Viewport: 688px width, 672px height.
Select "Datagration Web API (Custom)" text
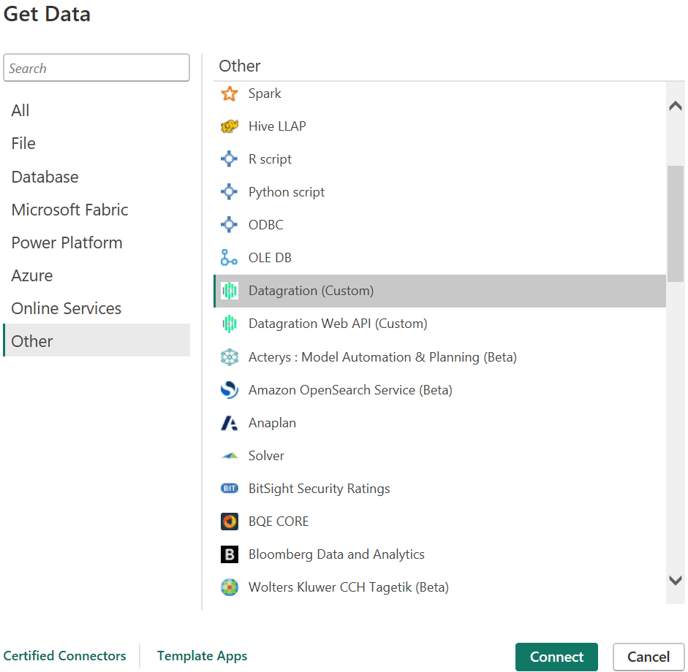pos(338,324)
